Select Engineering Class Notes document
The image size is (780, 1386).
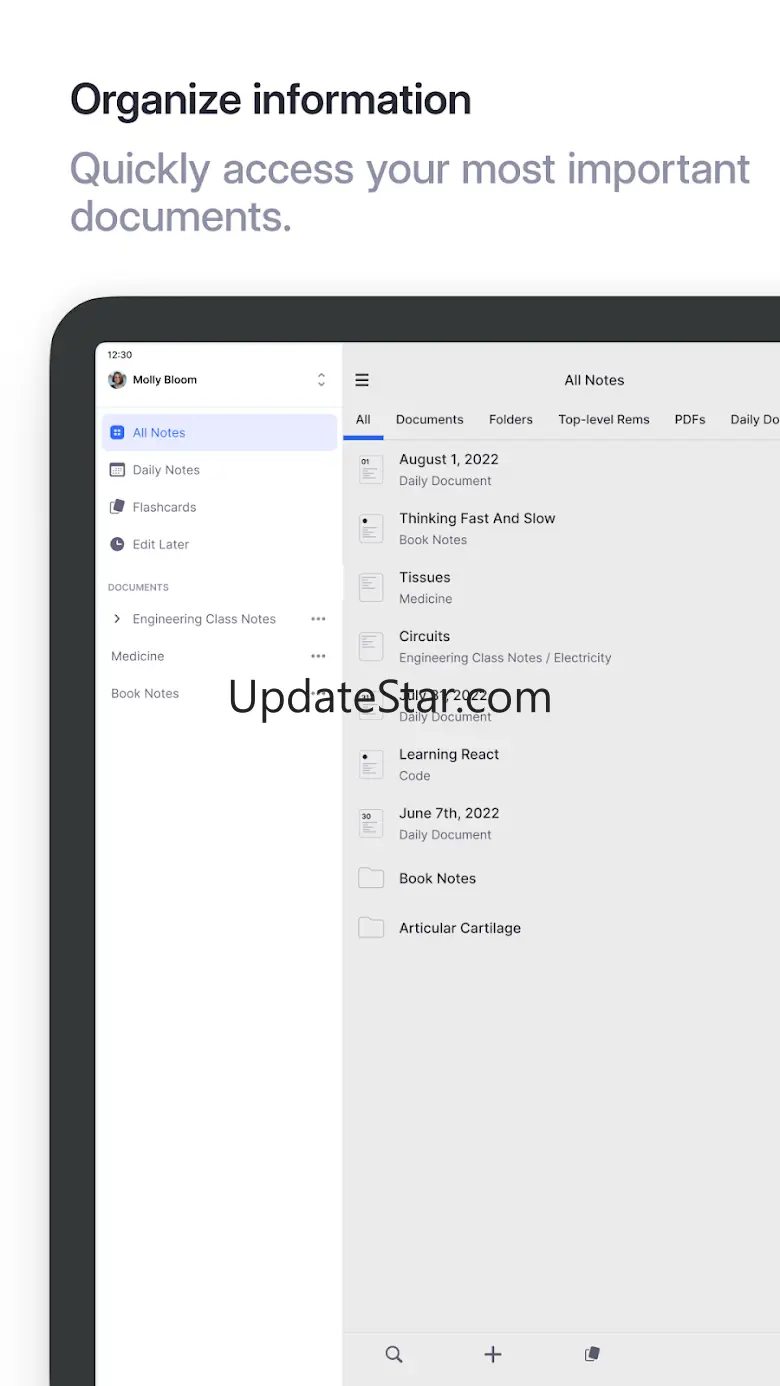pos(204,619)
